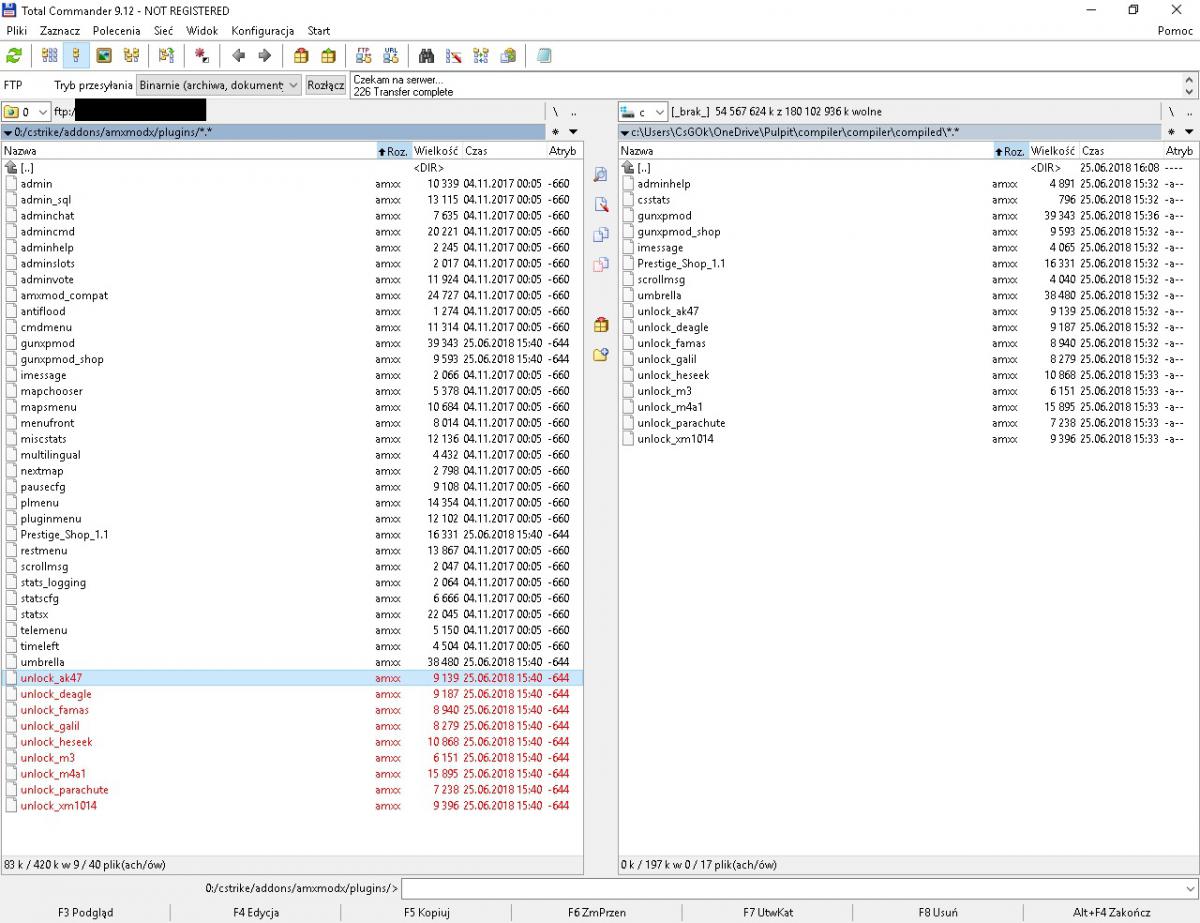Viewport: 1200px width, 923px height.
Task: Toggle the full details view icon
Action: coord(74,56)
